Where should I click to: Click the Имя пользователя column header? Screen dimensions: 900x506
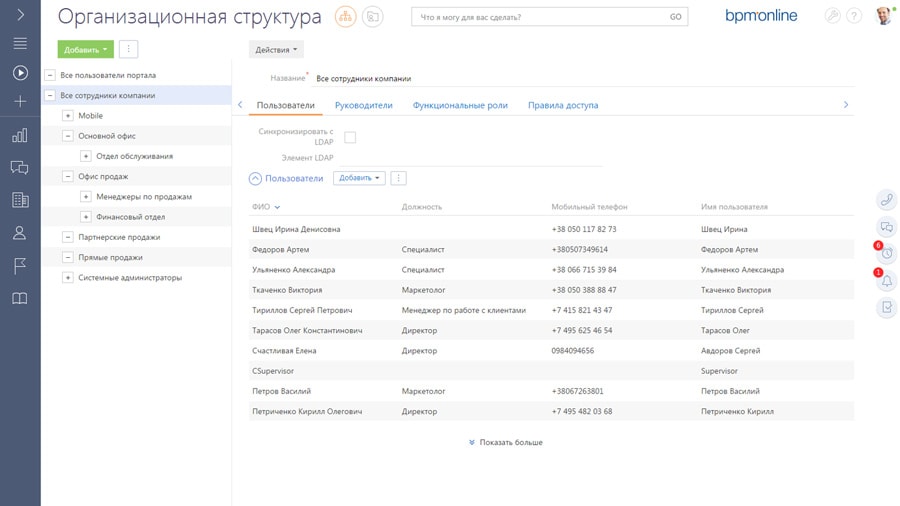point(734,207)
